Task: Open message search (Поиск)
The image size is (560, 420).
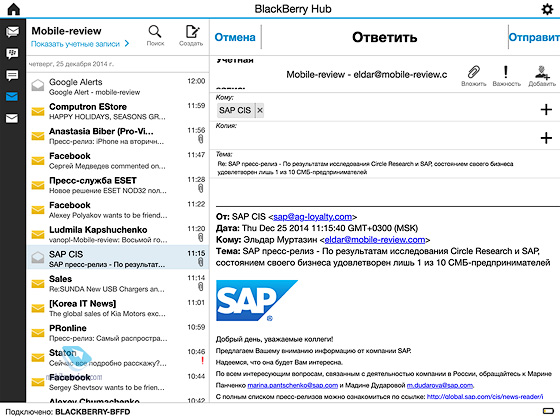Action: [x=155, y=36]
